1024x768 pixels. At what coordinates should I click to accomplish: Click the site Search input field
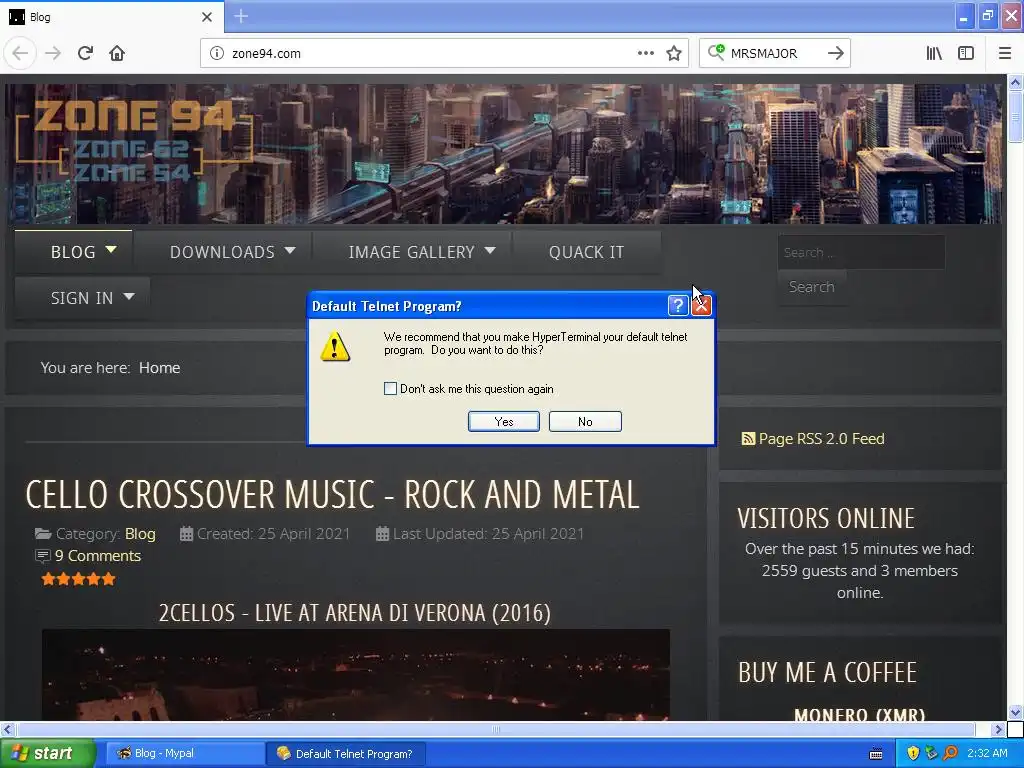[x=861, y=252]
